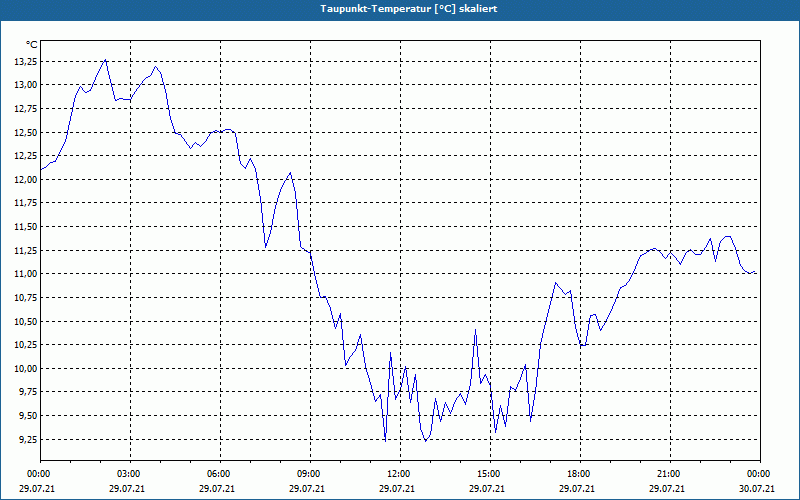
Task: Click the '12,75' y-axis value
Action: click(27, 109)
